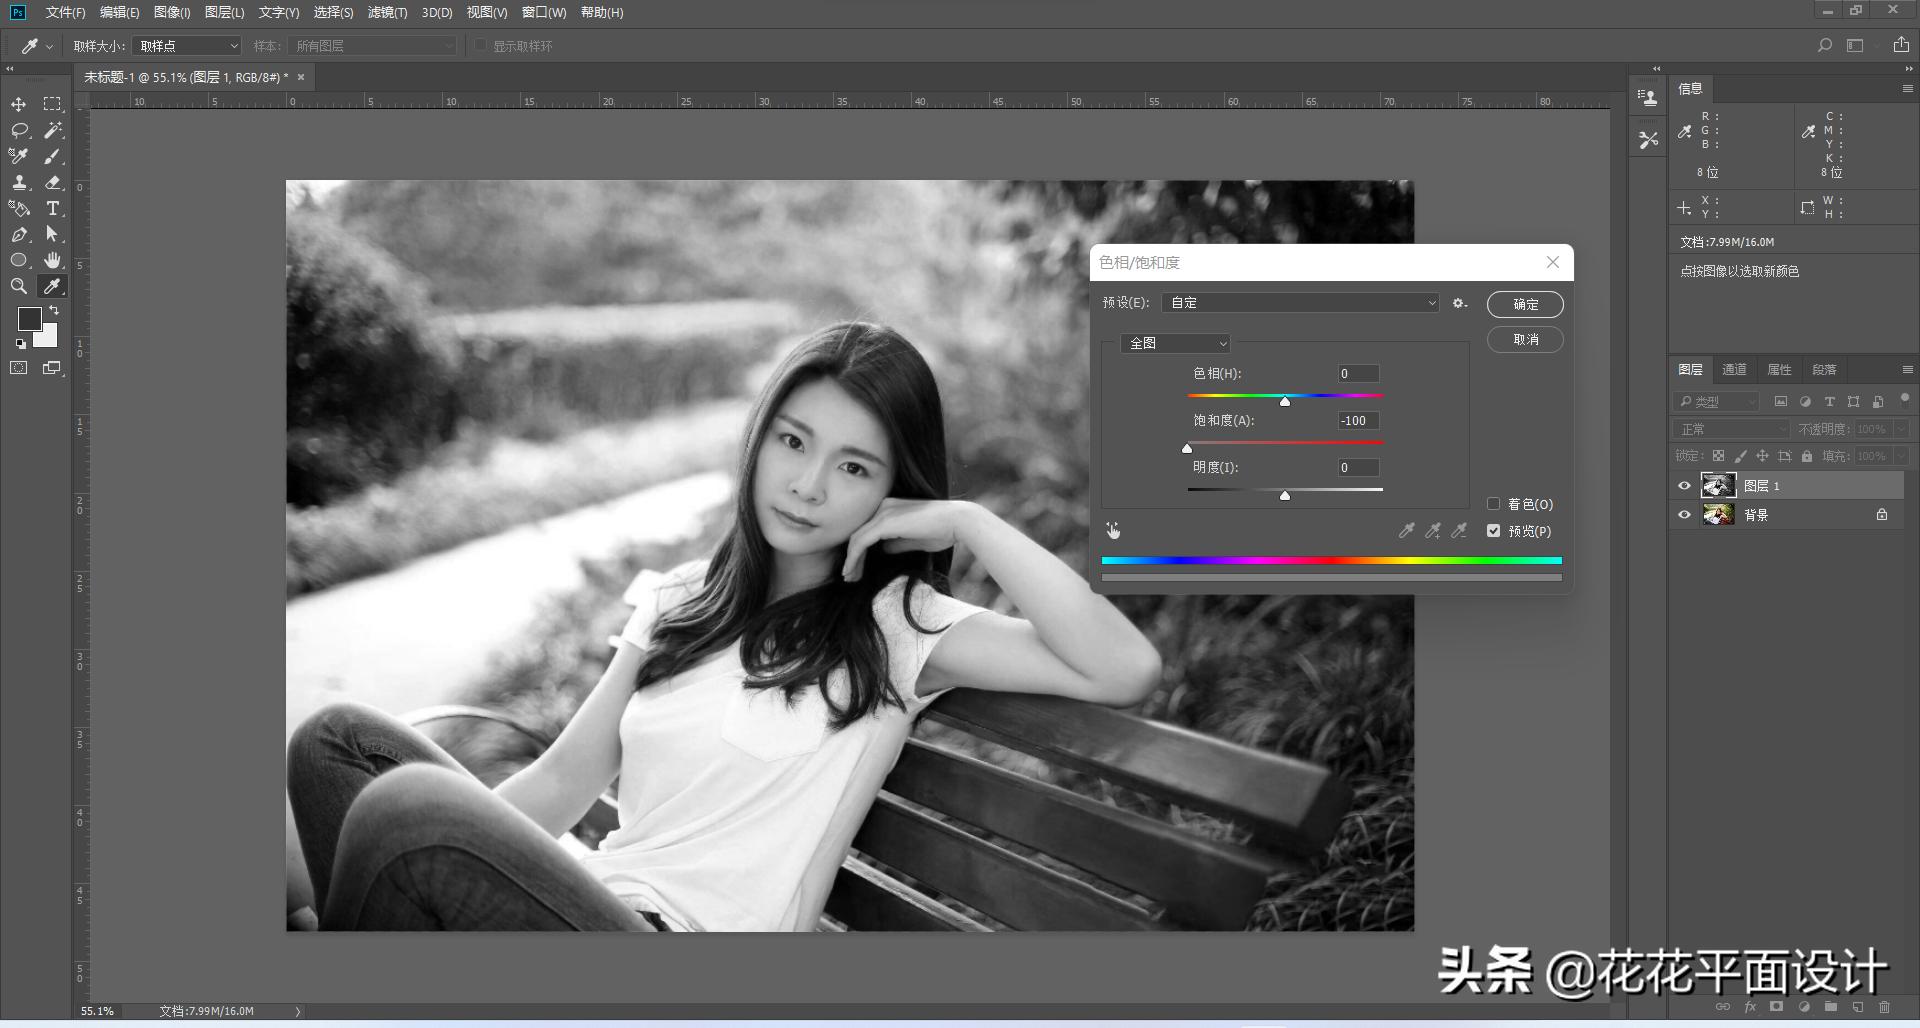This screenshot has width=1920, height=1028.
Task: Enable the 着色 colorize checkbox
Action: coord(1494,504)
